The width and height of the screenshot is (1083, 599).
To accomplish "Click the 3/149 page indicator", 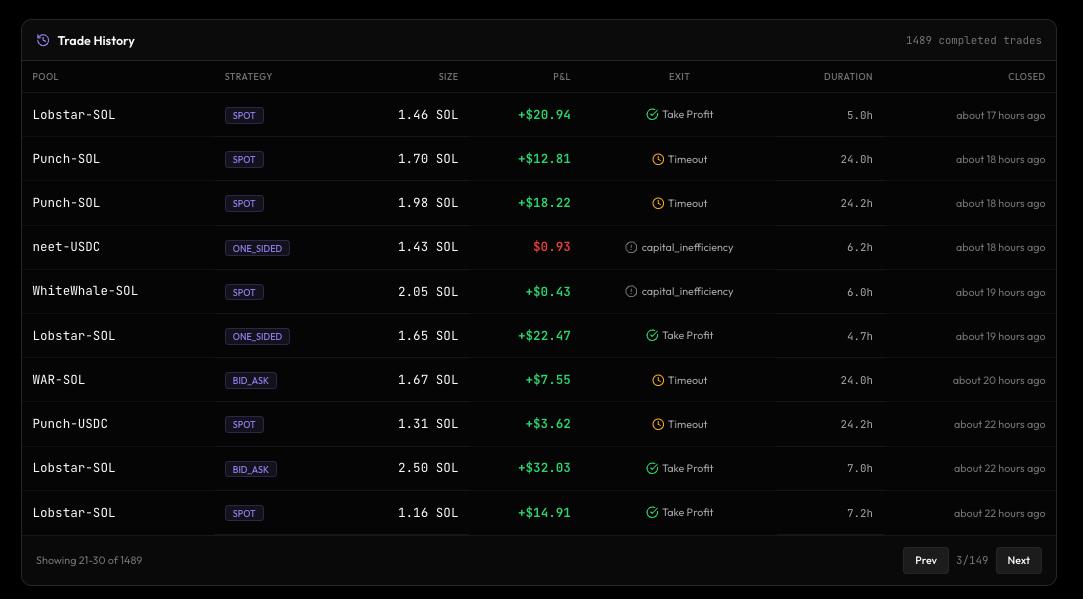I will tap(972, 560).
